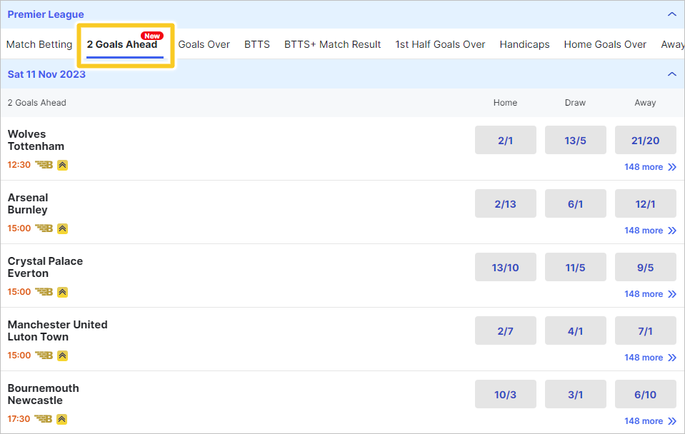This screenshot has height=434, width=685.
Task: Bet on Wolves home at 2/1
Action: pyautogui.click(x=505, y=140)
